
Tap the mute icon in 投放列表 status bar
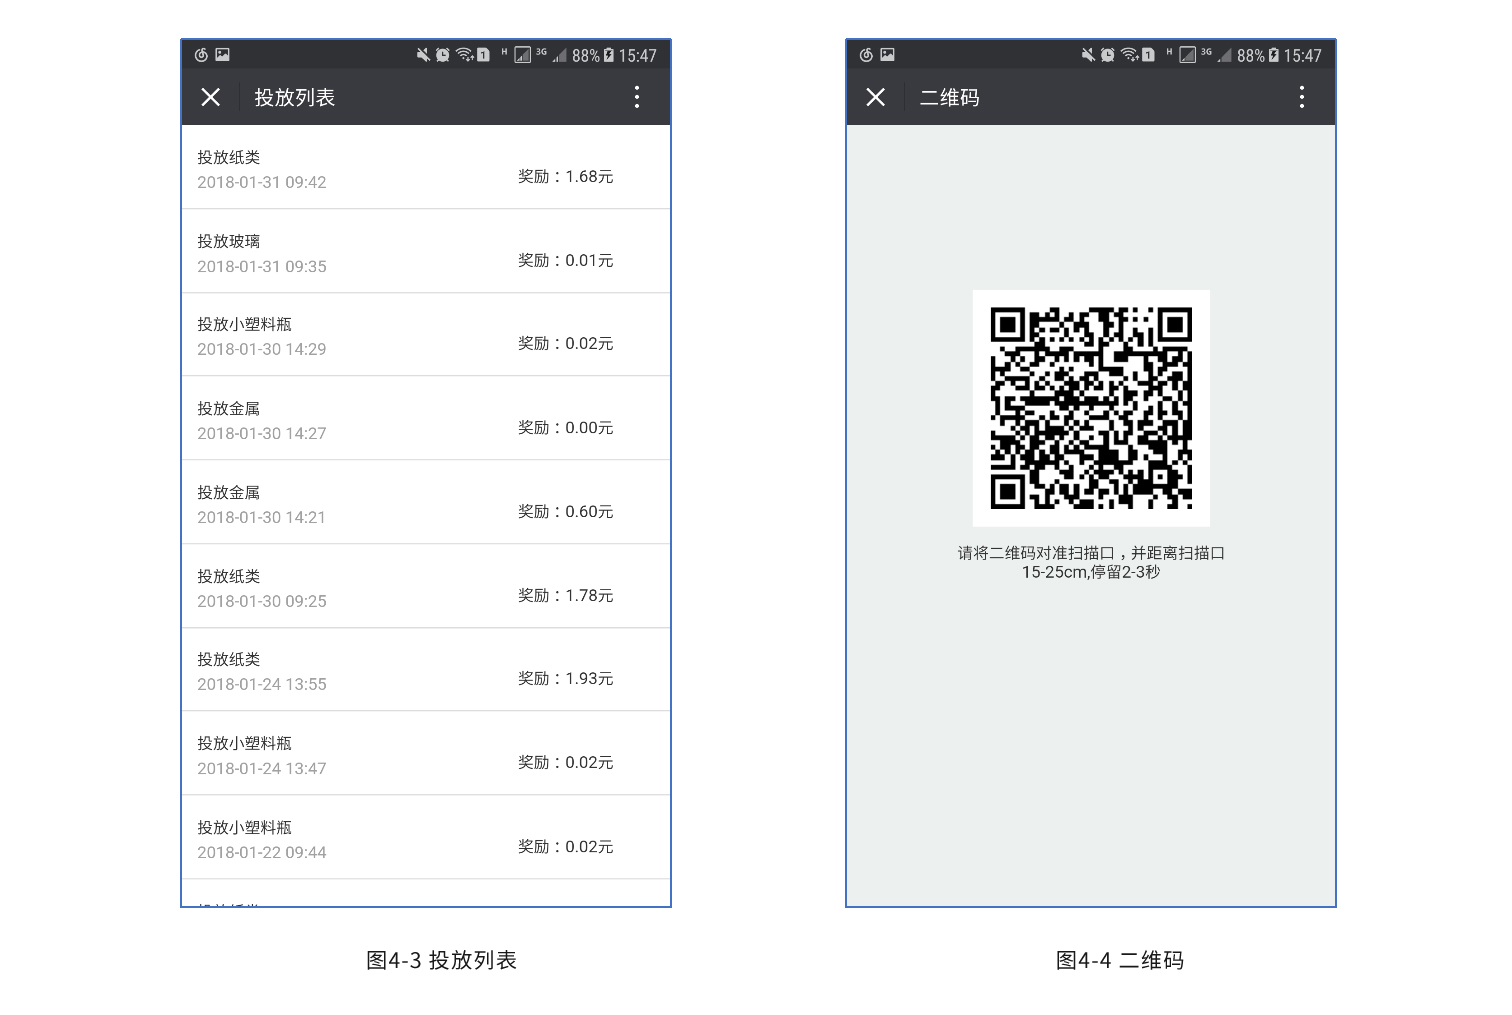pyautogui.click(x=423, y=55)
